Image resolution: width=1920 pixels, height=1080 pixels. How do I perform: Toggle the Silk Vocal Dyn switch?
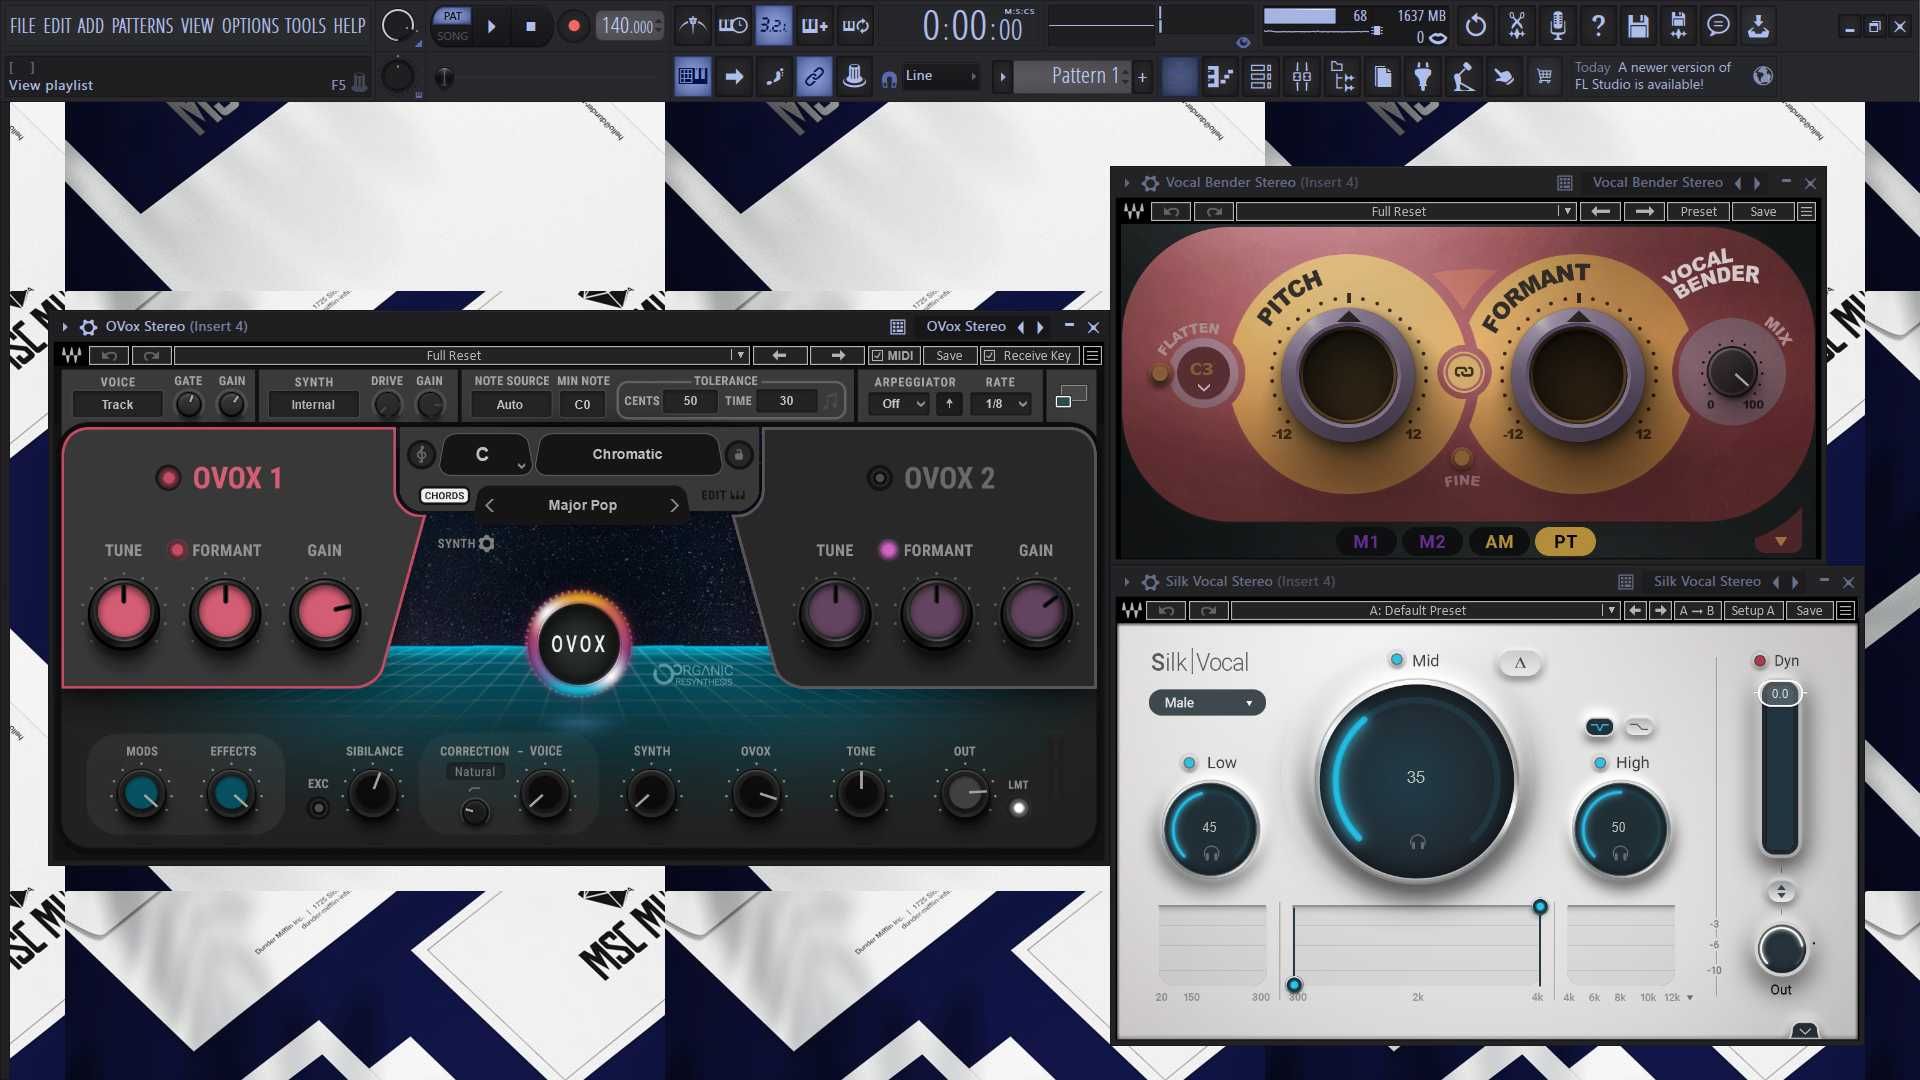pyautogui.click(x=1760, y=661)
